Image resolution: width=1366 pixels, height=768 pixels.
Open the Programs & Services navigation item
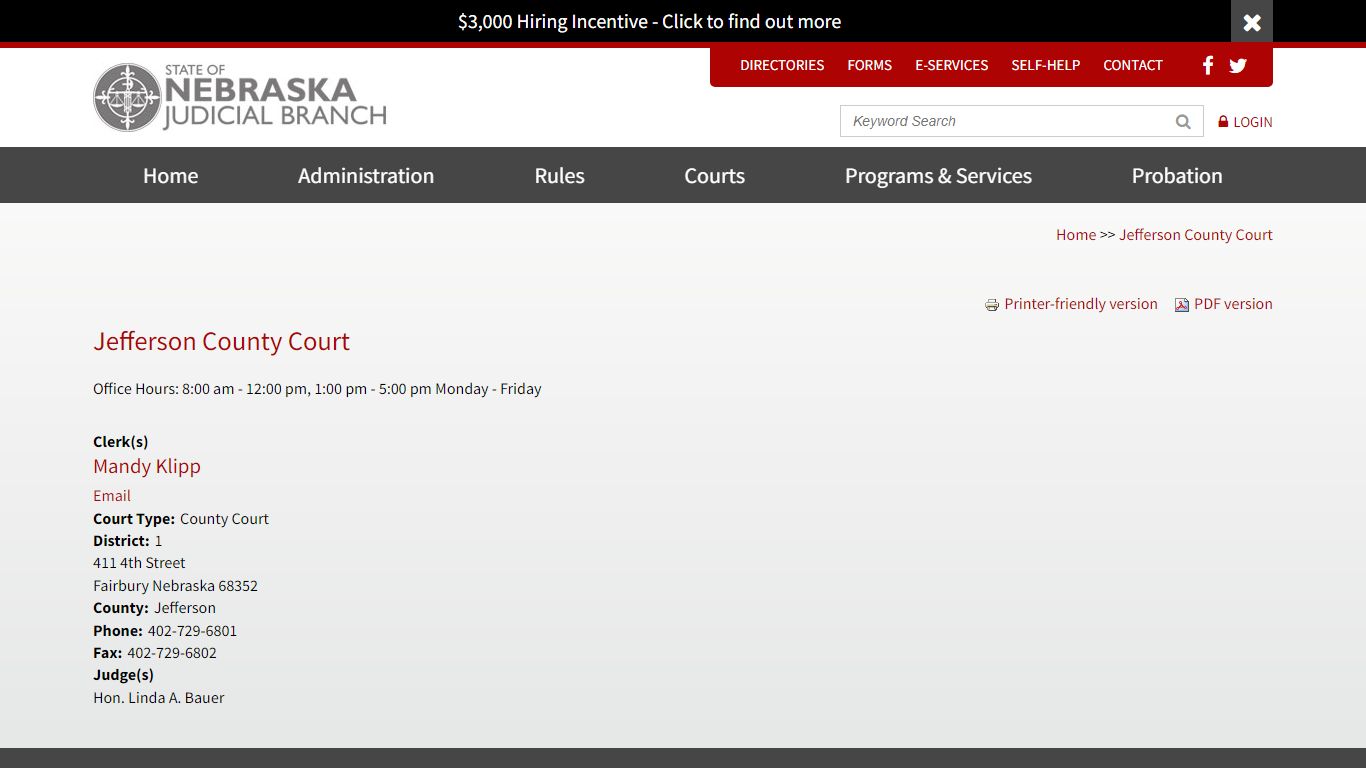(938, 175)
